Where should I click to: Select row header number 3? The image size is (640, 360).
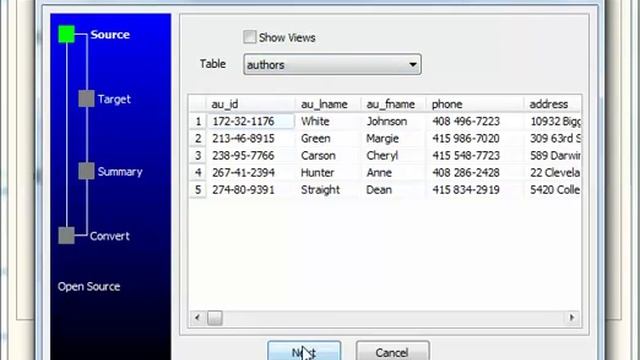tap(198, 156)
